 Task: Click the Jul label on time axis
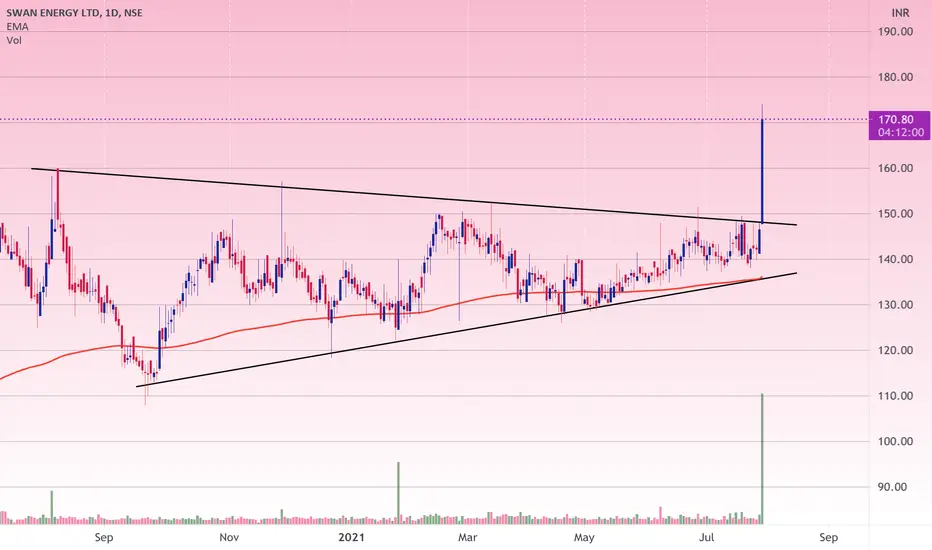(706, 538)
